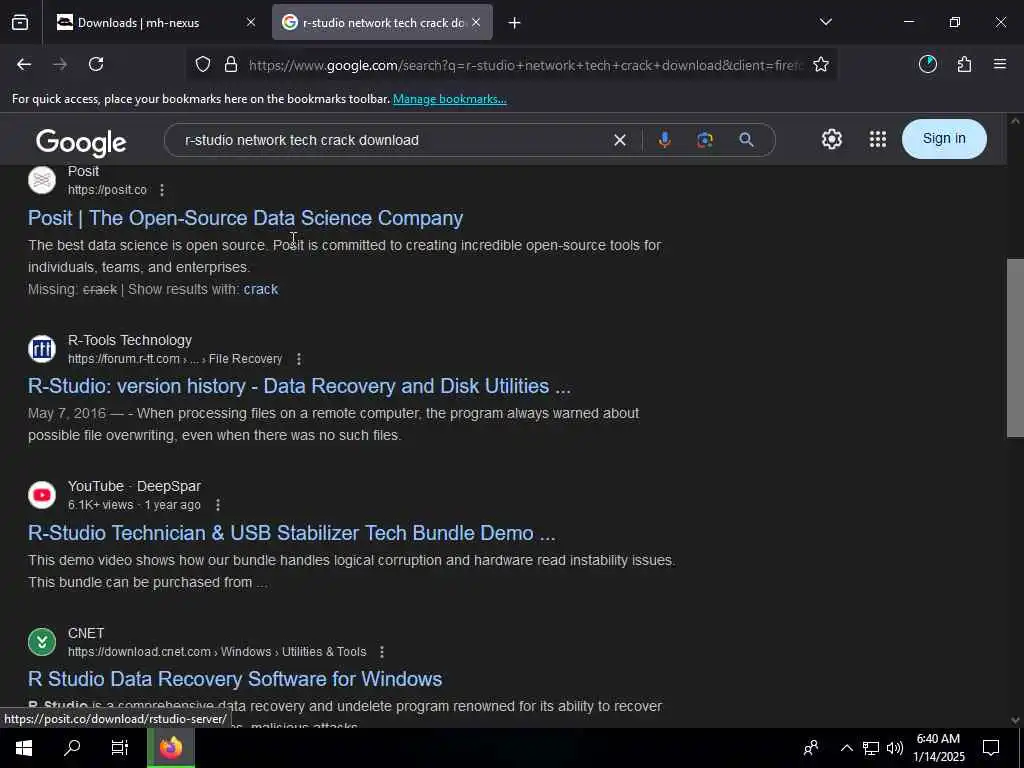The image size is (1024, 768).
Task: Click the forum.r-tt.com File Recovery breadcrumb
Action: 175,359
